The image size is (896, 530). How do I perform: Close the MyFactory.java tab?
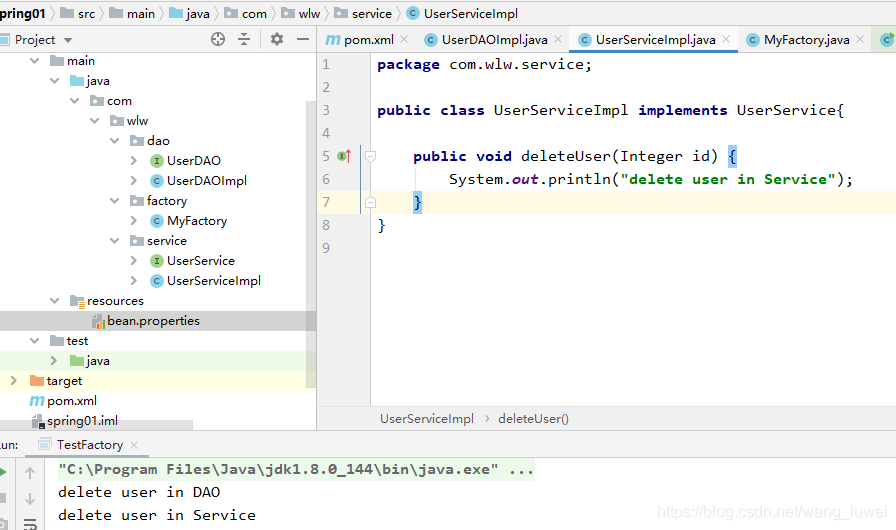coord(860,39)
